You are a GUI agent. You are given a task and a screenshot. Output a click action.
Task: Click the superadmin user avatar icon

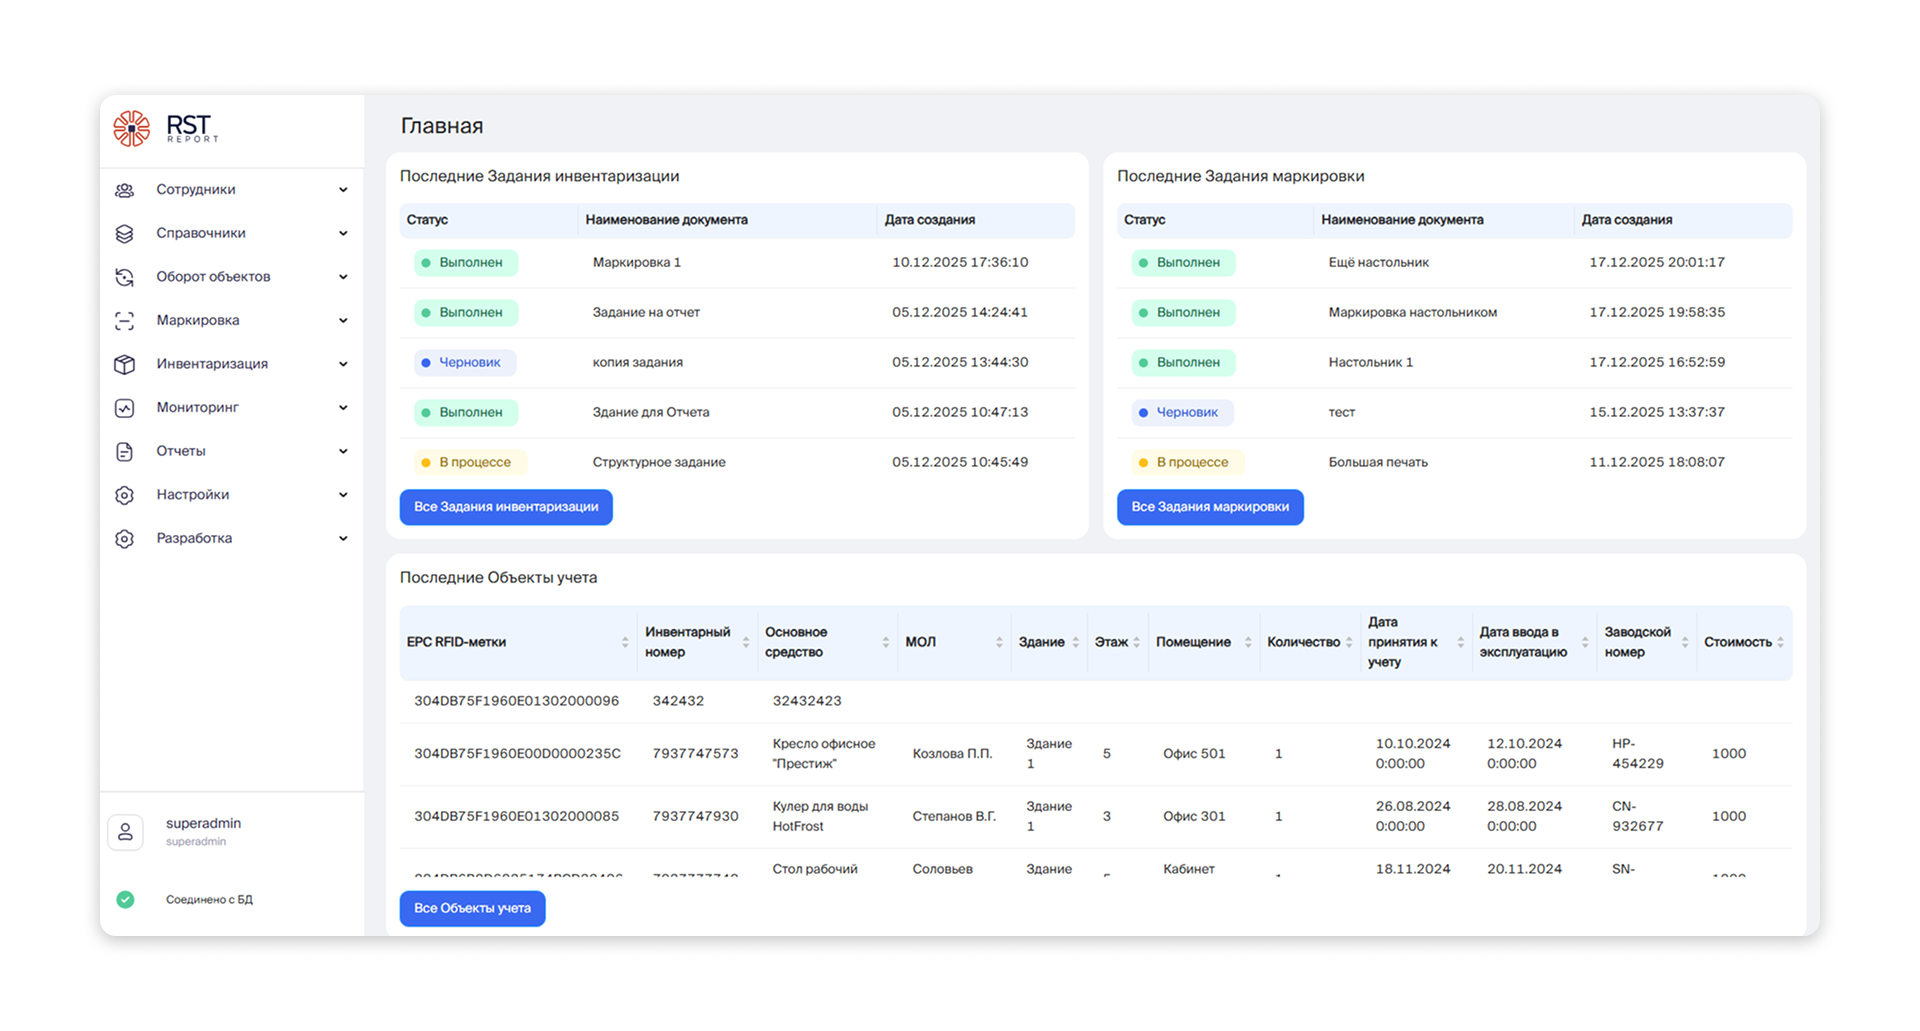[126, 832]
